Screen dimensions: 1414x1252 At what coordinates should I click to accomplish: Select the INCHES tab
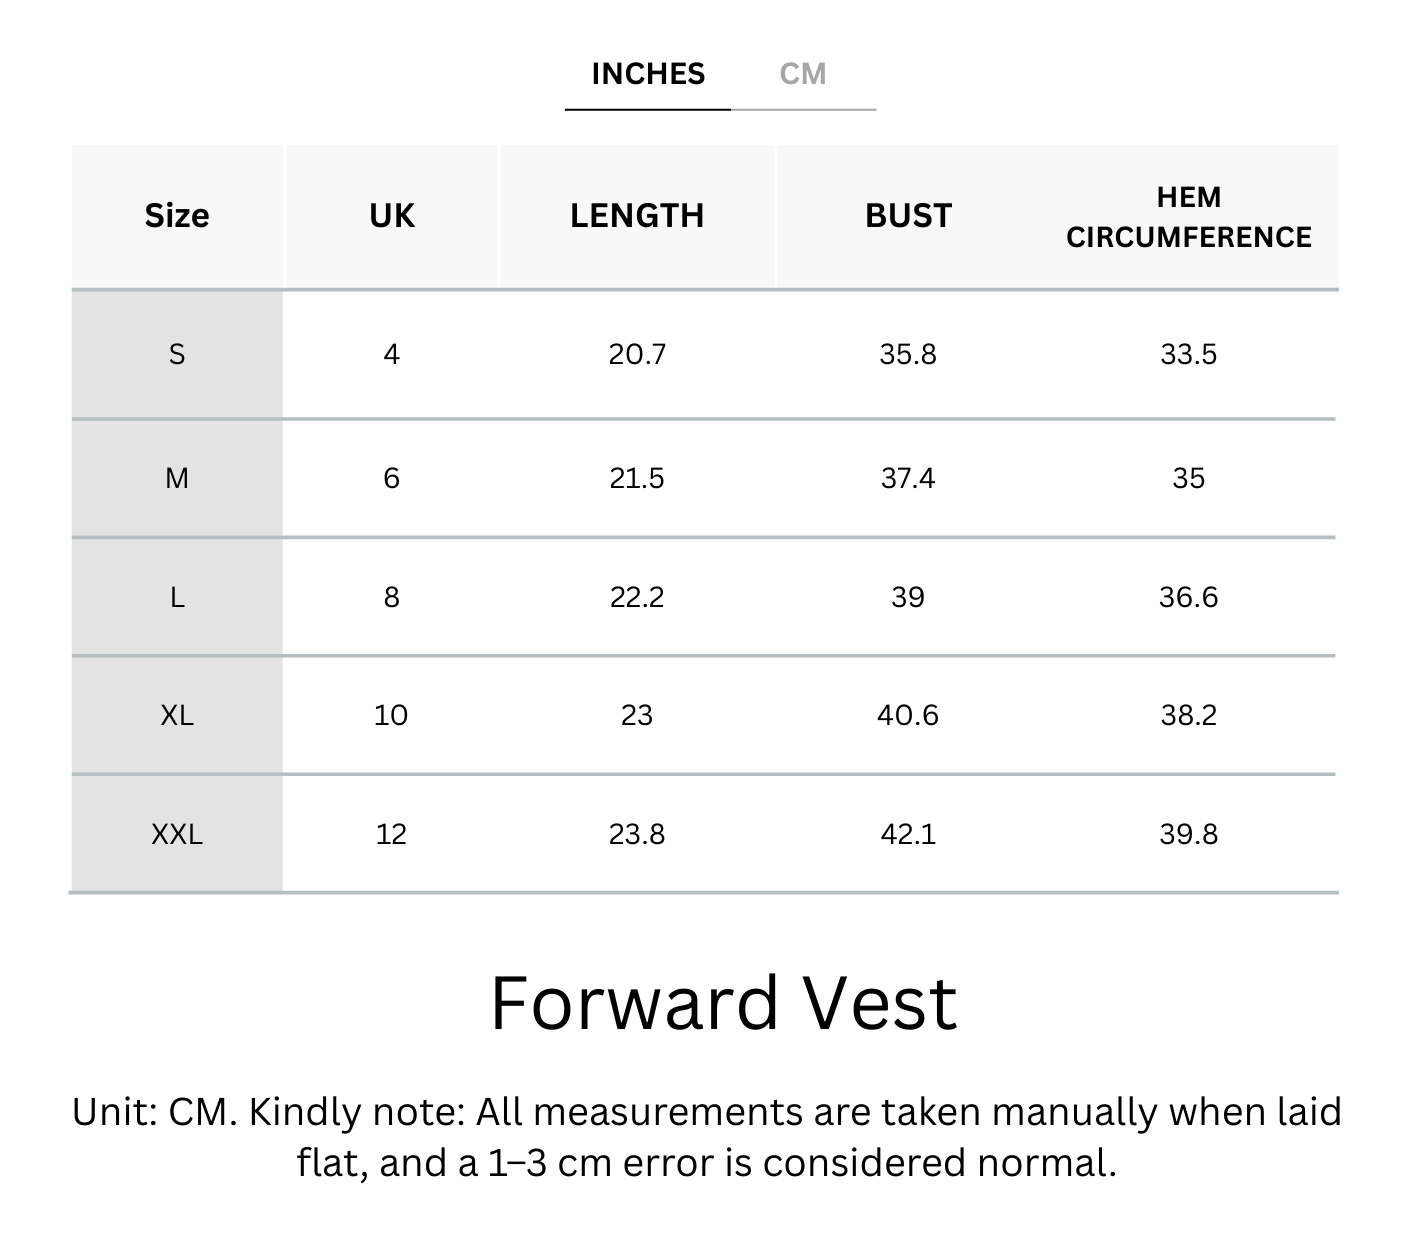[x=648, y=74]
